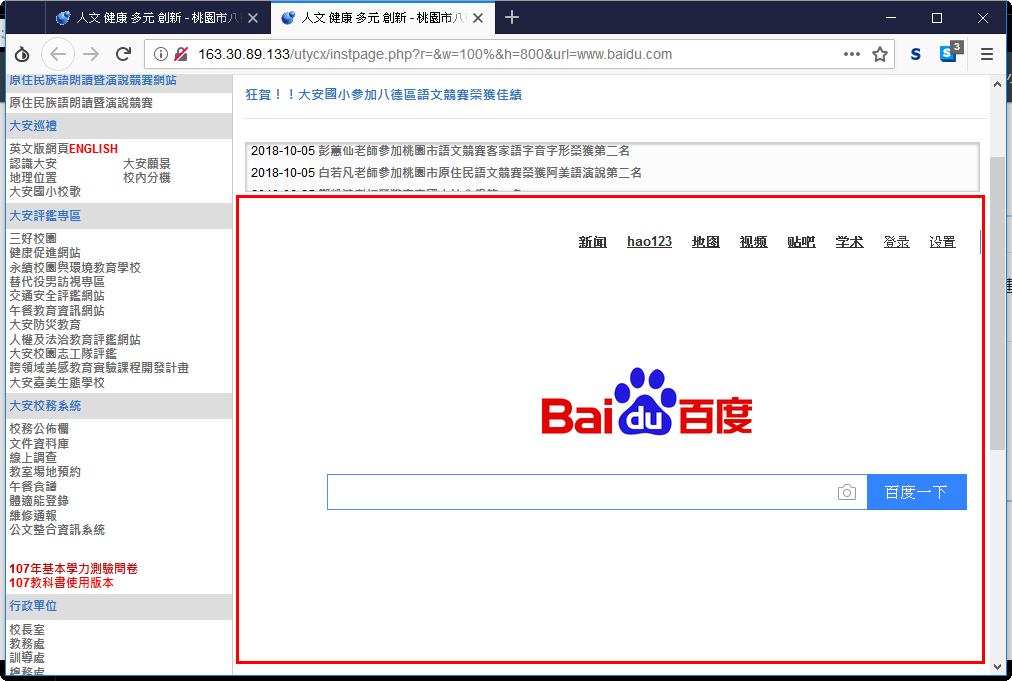Click the blue S extension icon
Image resolution: width=1012 pixels, height=681 pixels.
(915, 54)
